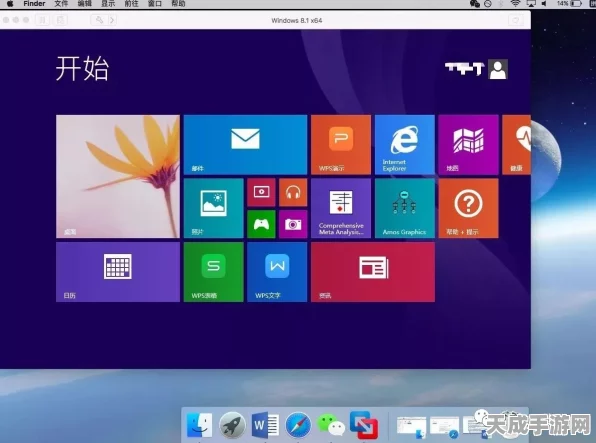Click the VM toolbar forward arrow button
Screen dimensions: 596x443
[112, 20]
